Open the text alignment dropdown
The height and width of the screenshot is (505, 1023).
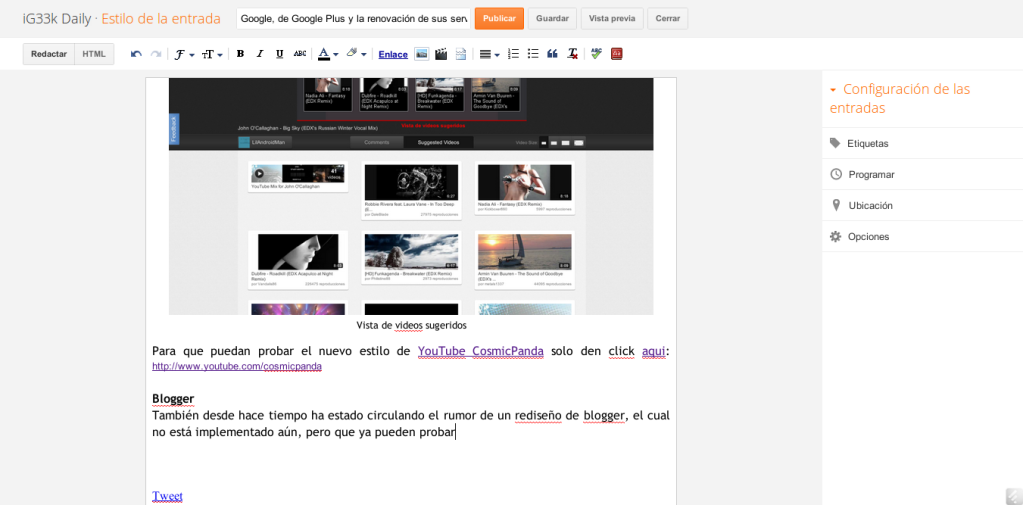coord(489,54)
